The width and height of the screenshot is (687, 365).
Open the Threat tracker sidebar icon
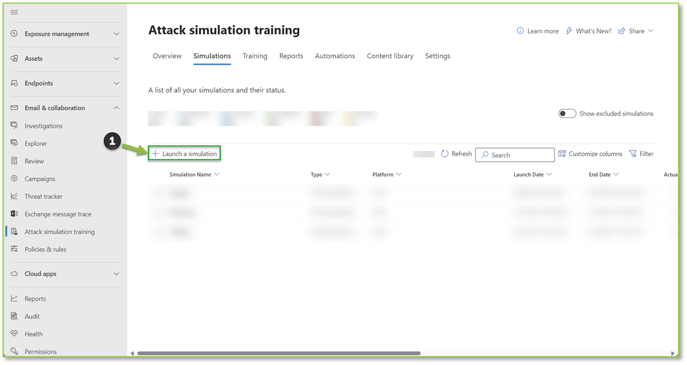point(14,196)
